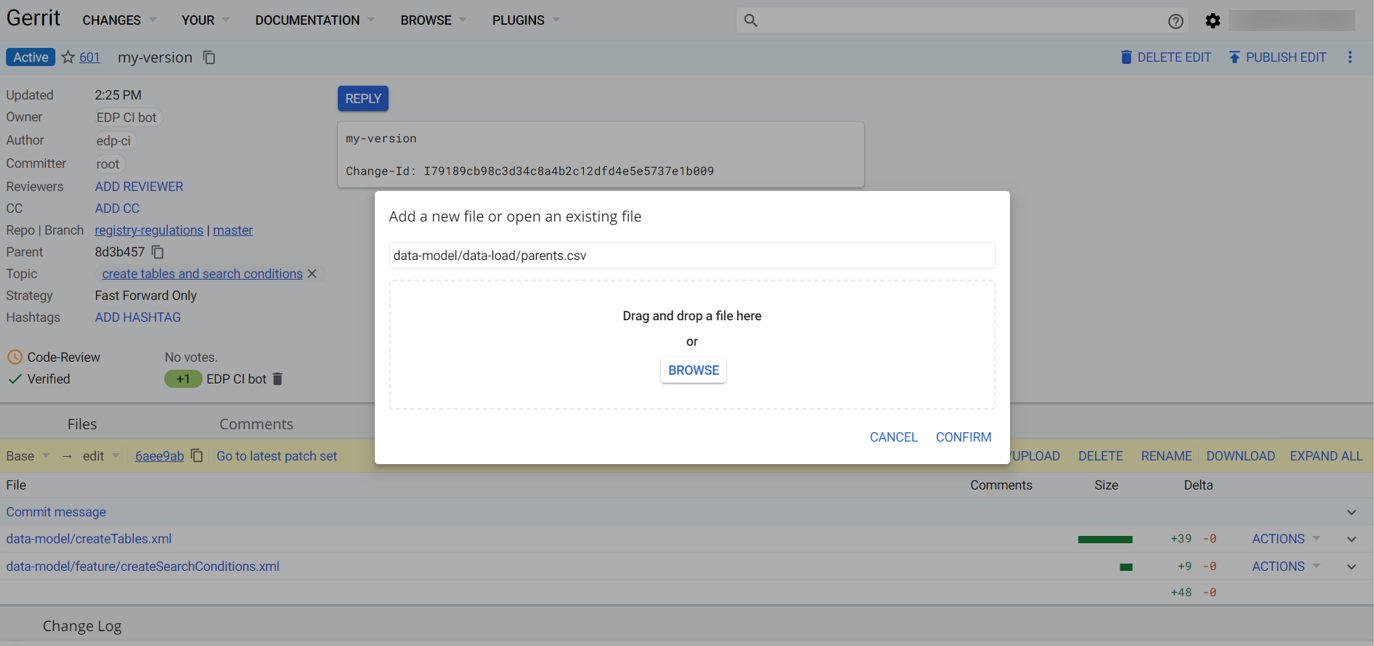
Task: Open the Plugins menu
Action: click(x=526, y=20)
